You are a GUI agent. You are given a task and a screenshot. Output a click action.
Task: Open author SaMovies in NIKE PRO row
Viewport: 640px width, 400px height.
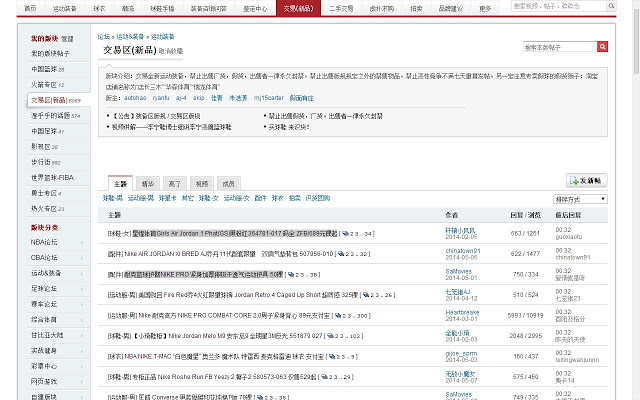coord(458,271)
